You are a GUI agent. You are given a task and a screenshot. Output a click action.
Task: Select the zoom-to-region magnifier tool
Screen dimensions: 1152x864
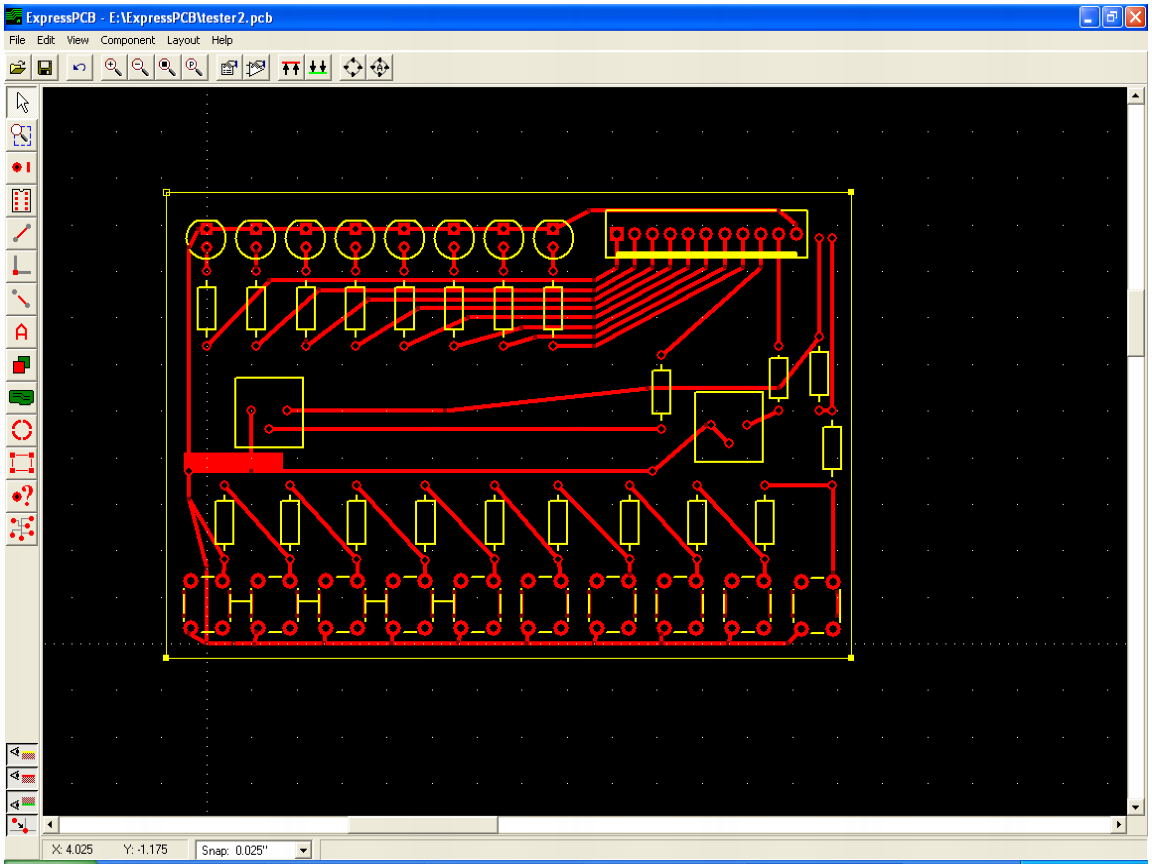tap(22, 135)
